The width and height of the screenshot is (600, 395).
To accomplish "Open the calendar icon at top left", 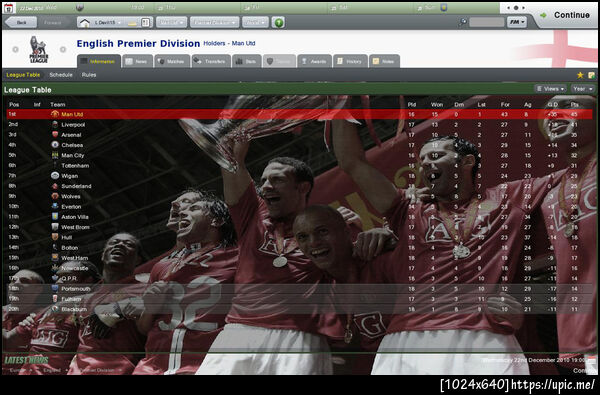I will click(9, 8).
